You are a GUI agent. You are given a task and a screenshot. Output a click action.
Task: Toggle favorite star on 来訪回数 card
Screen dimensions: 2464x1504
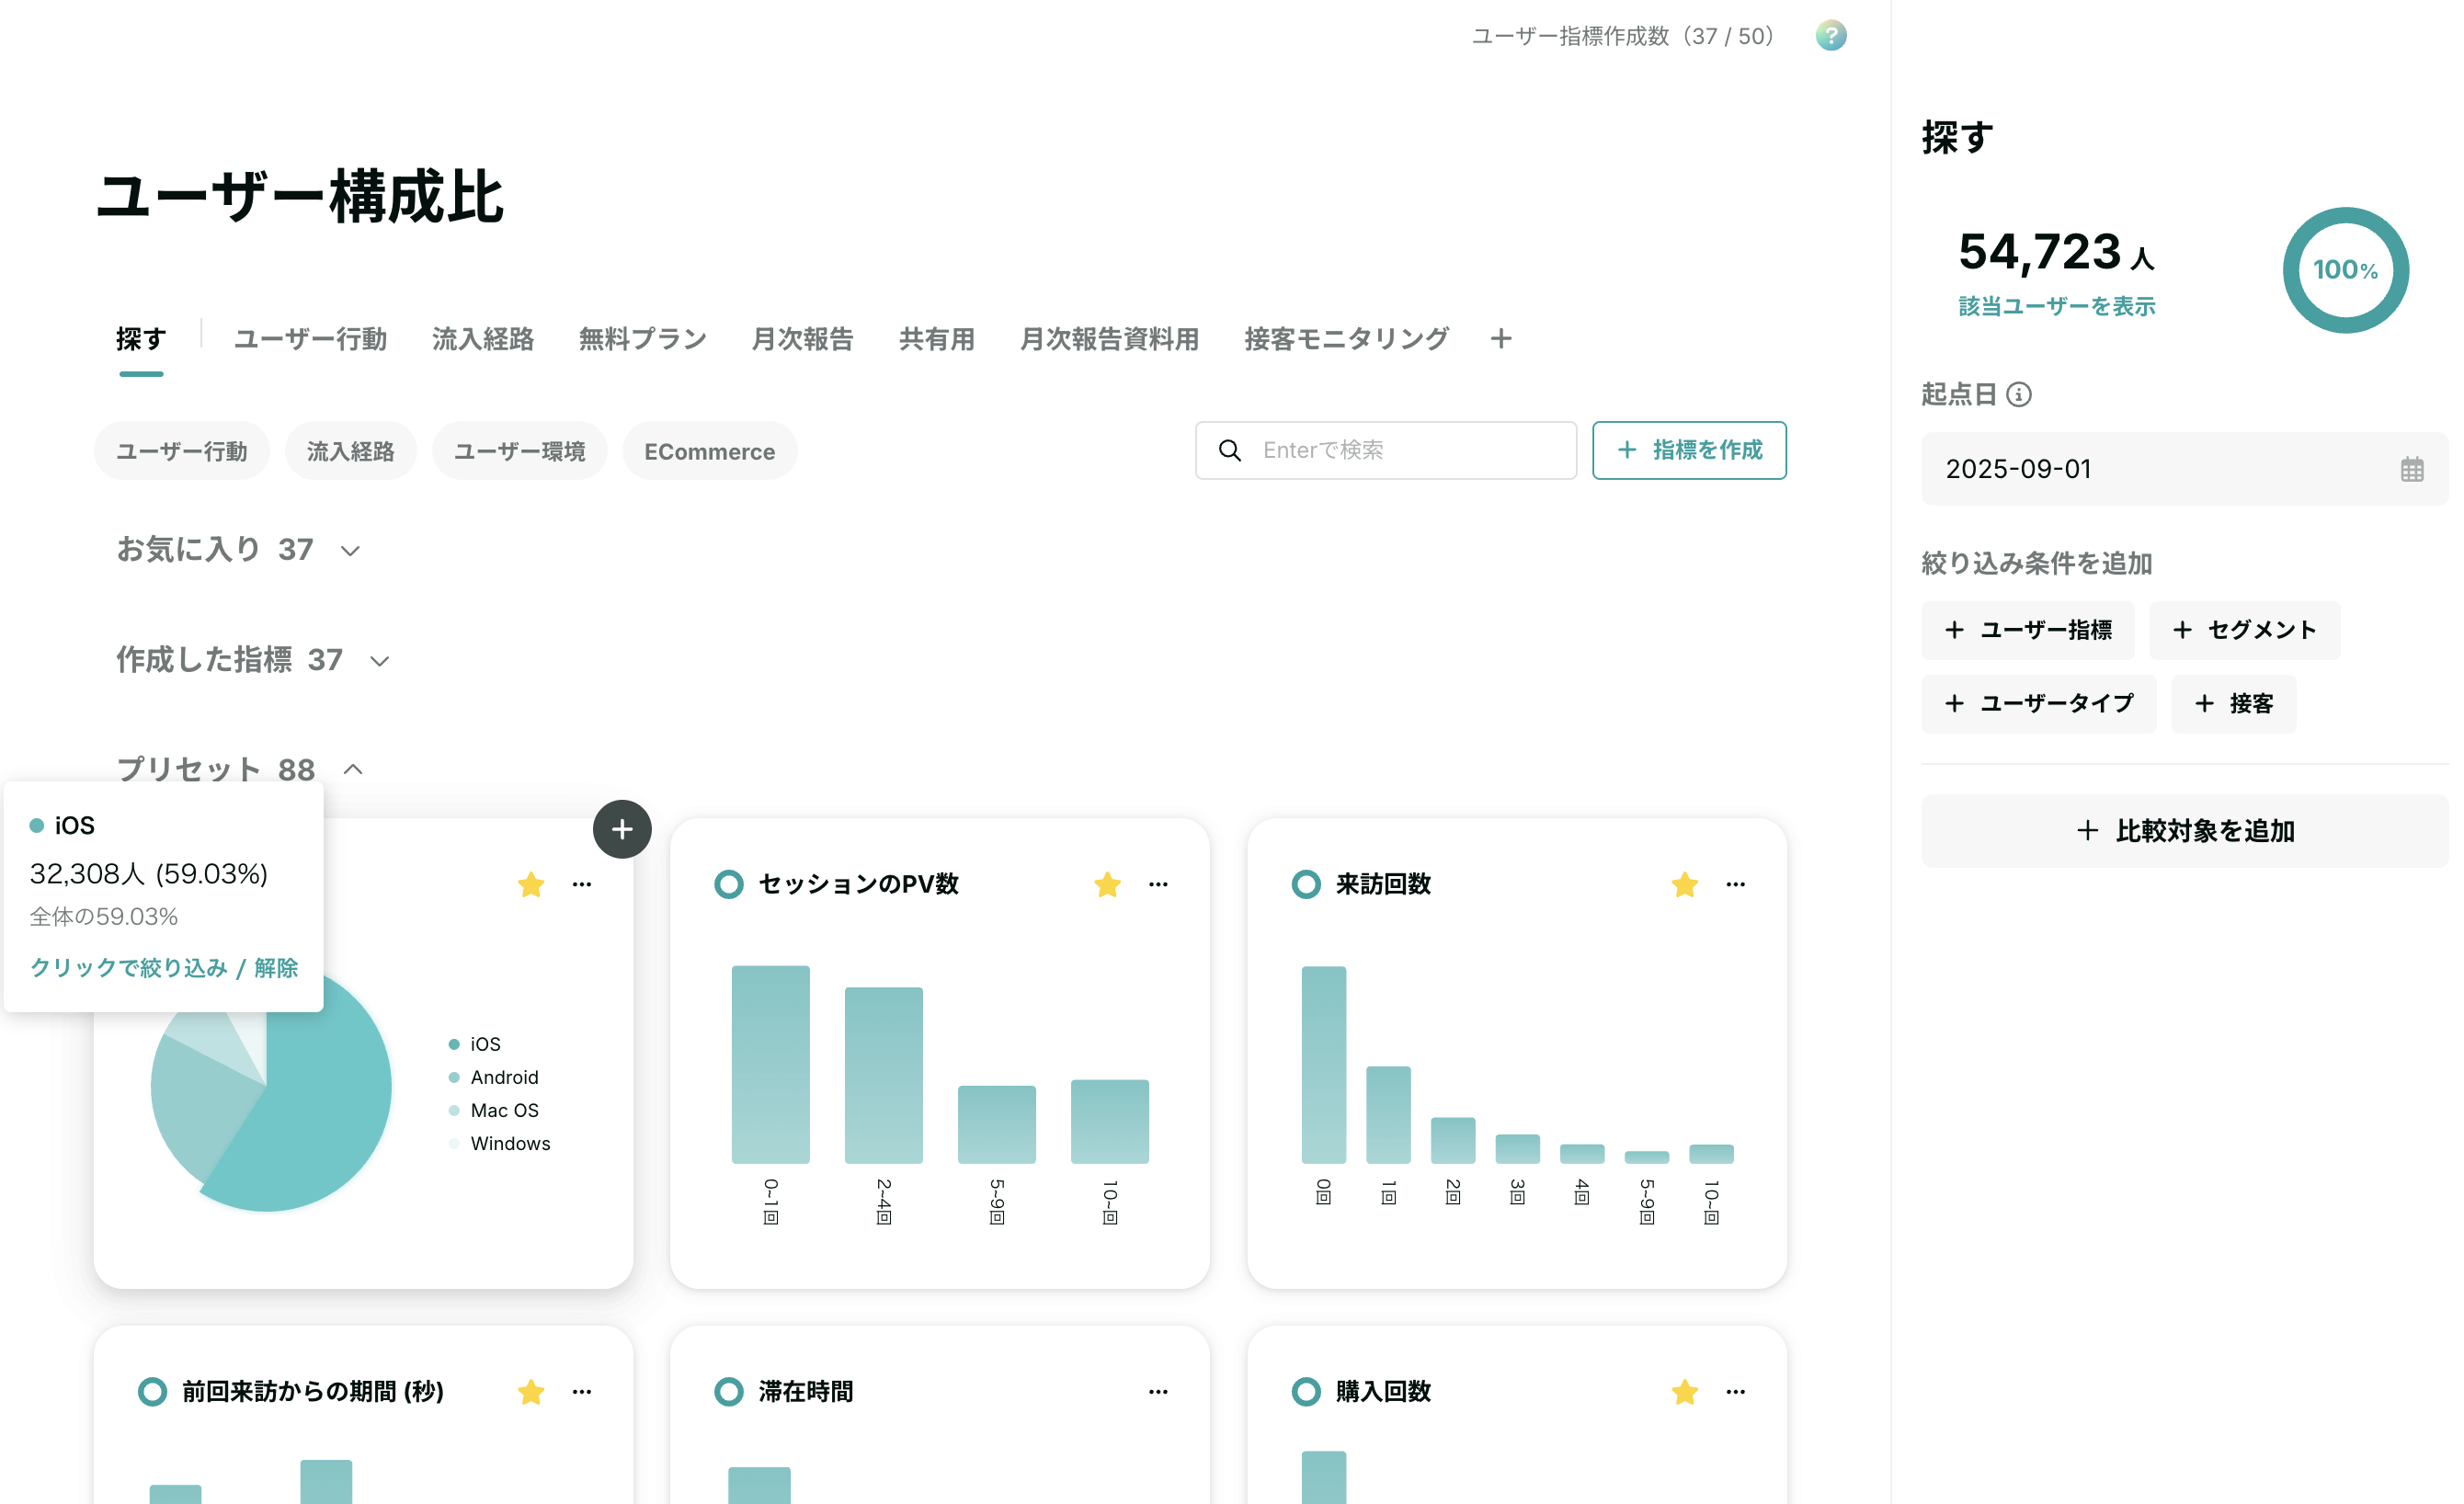(1684, 884)
